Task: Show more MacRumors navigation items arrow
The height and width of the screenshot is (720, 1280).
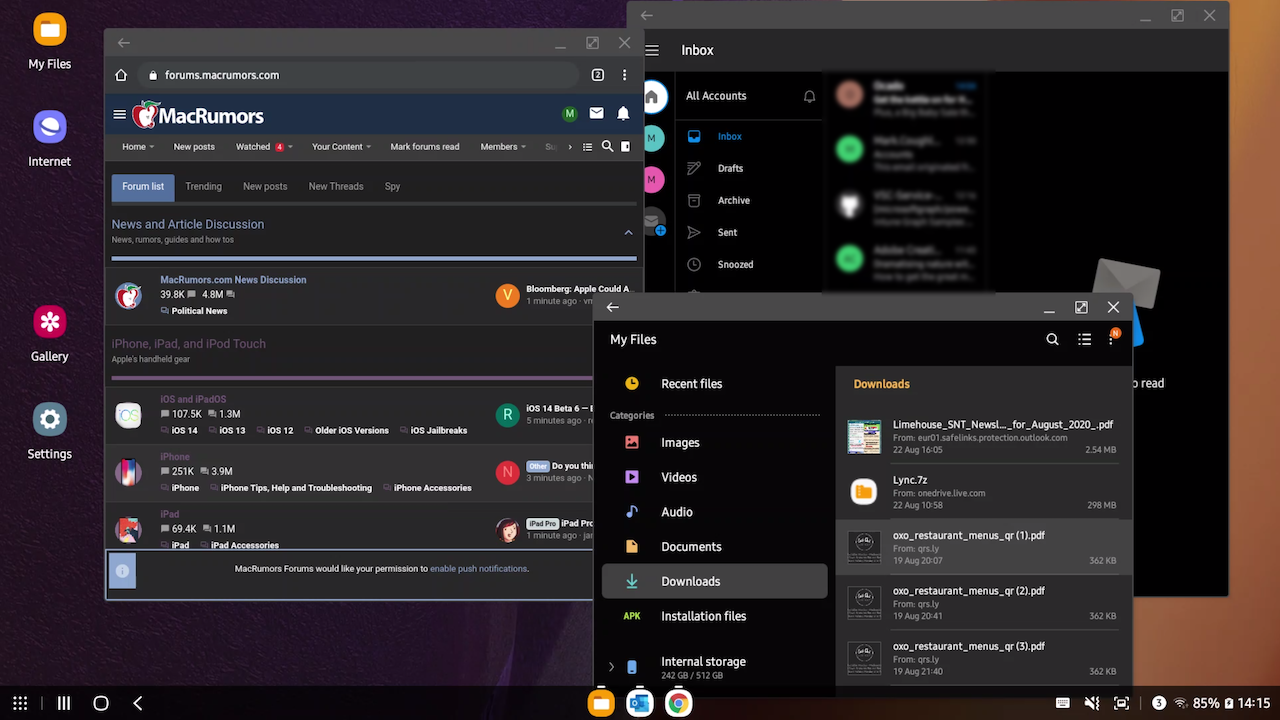Action: tap(568, 147)
